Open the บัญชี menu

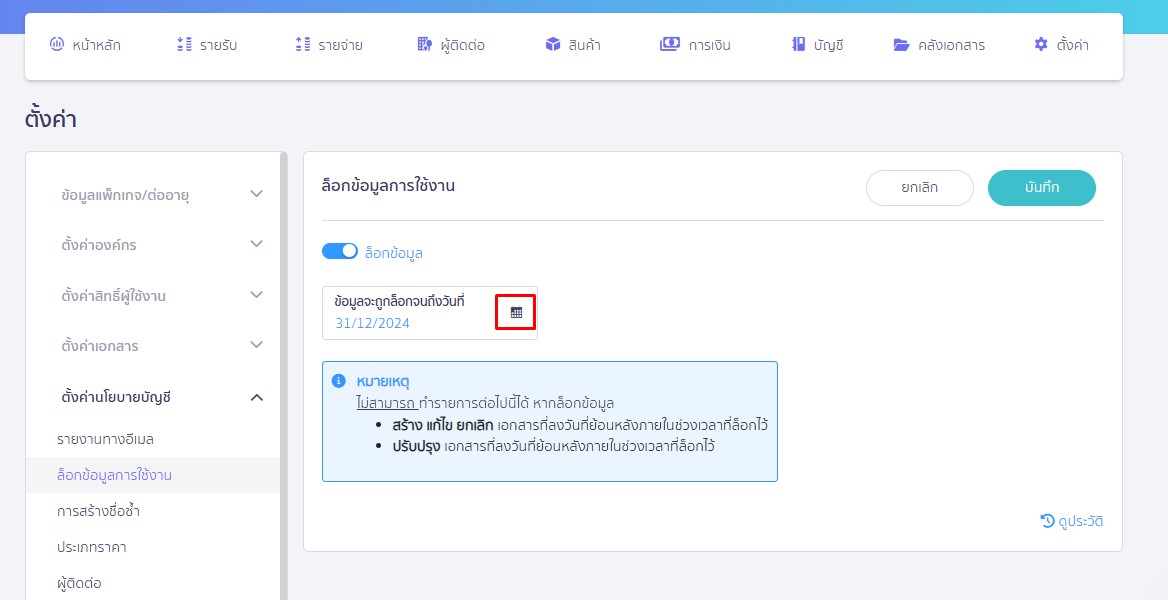click(817, 45)
